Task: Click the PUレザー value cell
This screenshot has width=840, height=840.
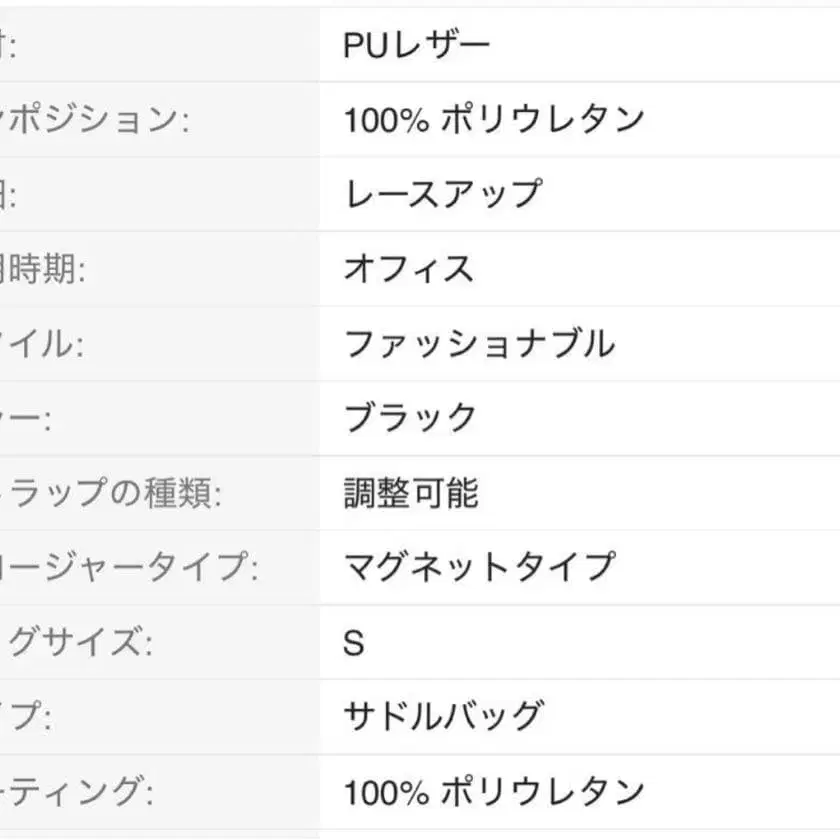Action: point(417,46)
